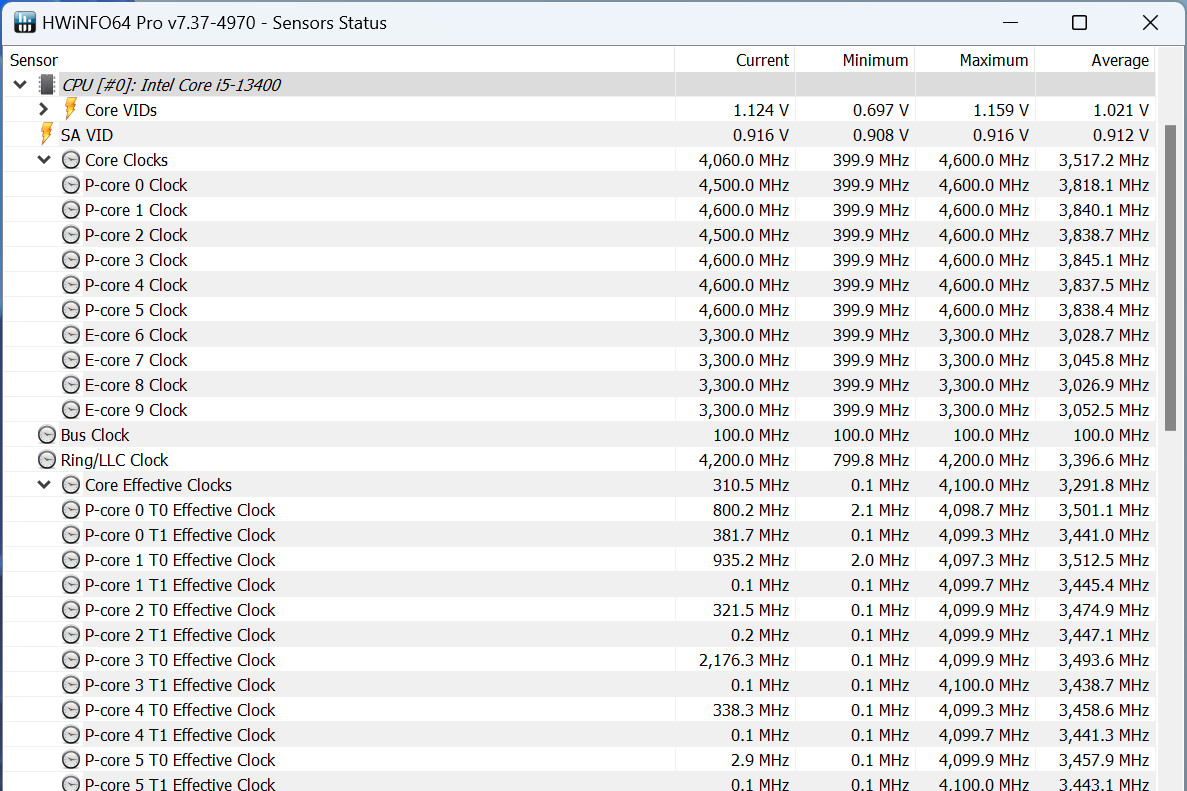Click the Core Effective Clocks icon
Viewport: 1187px width, 791px height.
[70, 484]
